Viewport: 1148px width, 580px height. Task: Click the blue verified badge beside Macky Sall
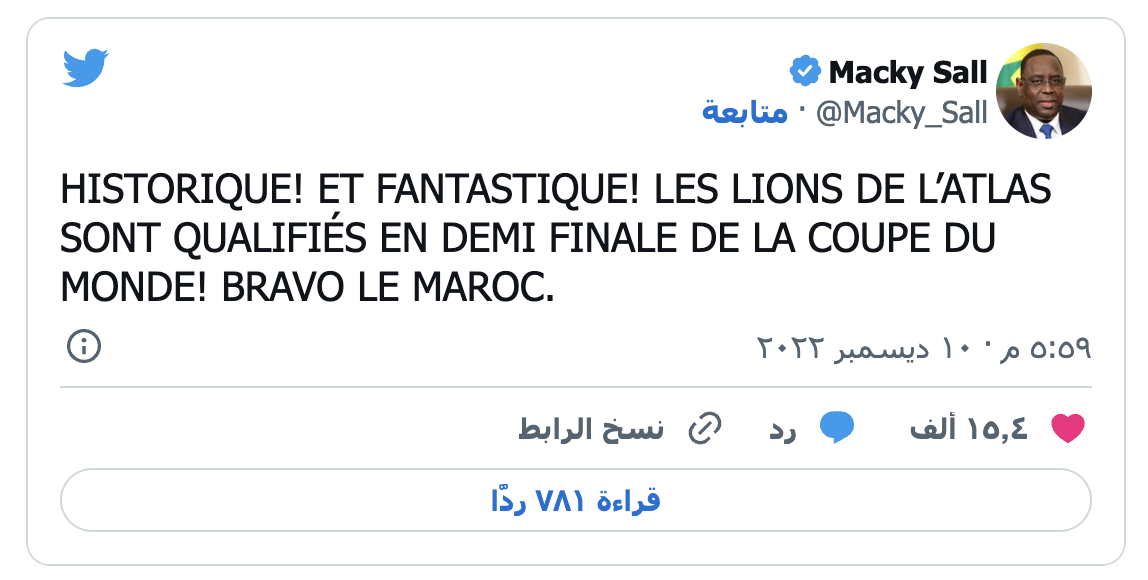coord(805,71)
